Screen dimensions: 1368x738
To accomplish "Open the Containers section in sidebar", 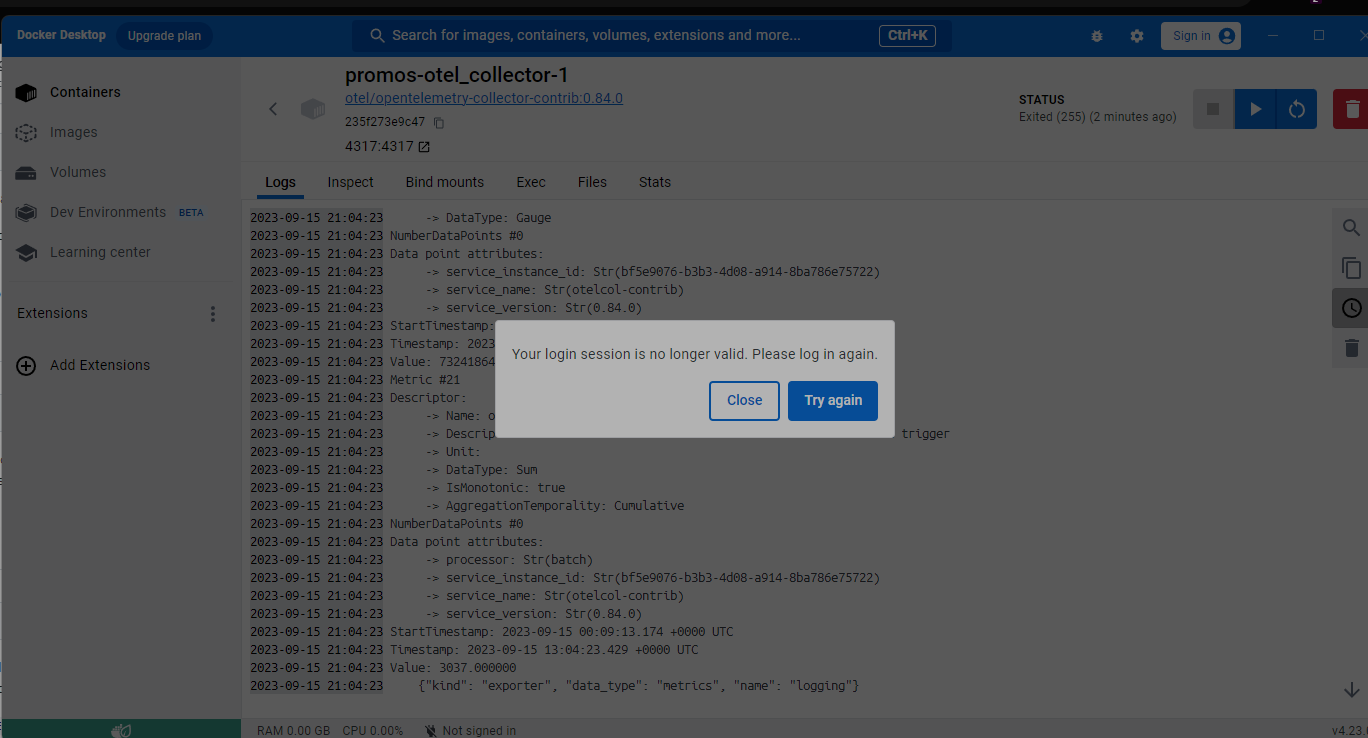I will point(85,92).
